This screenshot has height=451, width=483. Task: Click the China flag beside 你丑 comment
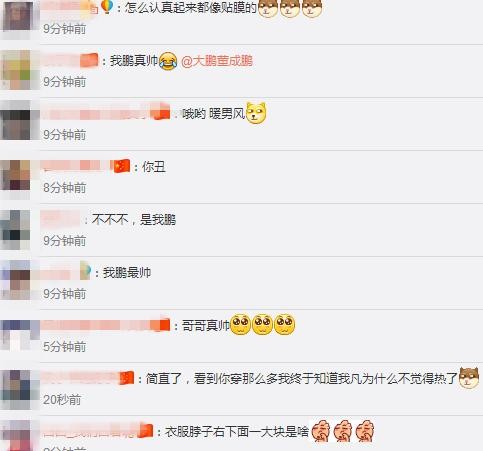point(122,166)
